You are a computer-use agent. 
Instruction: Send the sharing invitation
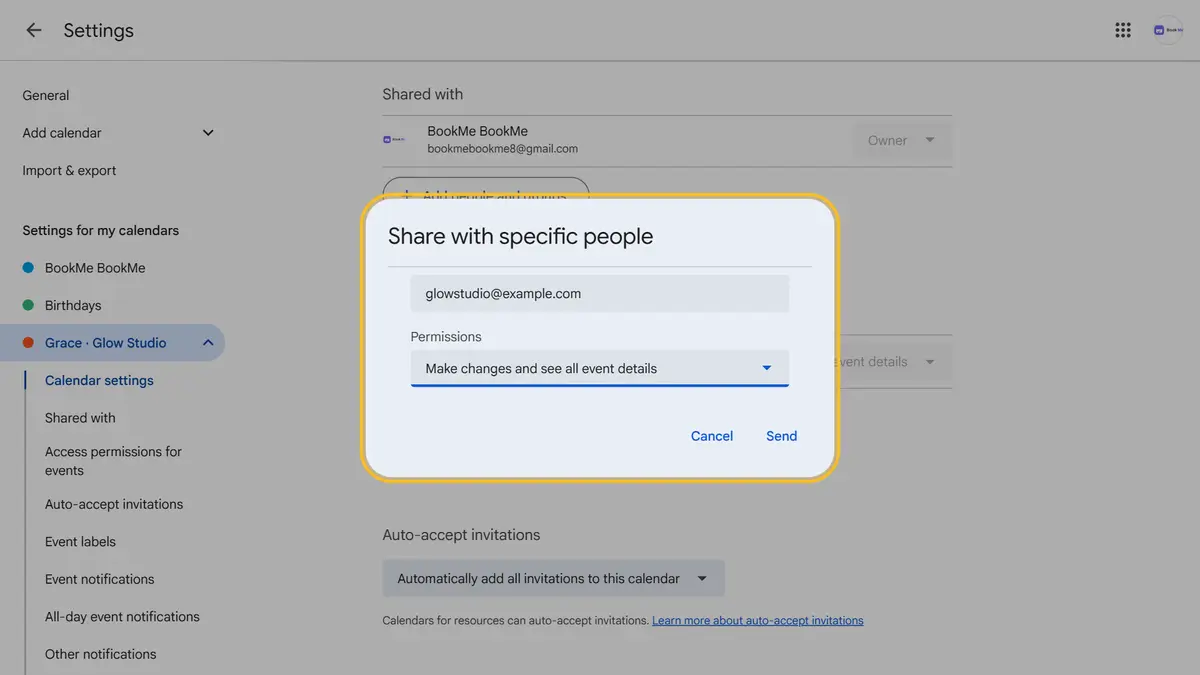(x=782, y=436)
